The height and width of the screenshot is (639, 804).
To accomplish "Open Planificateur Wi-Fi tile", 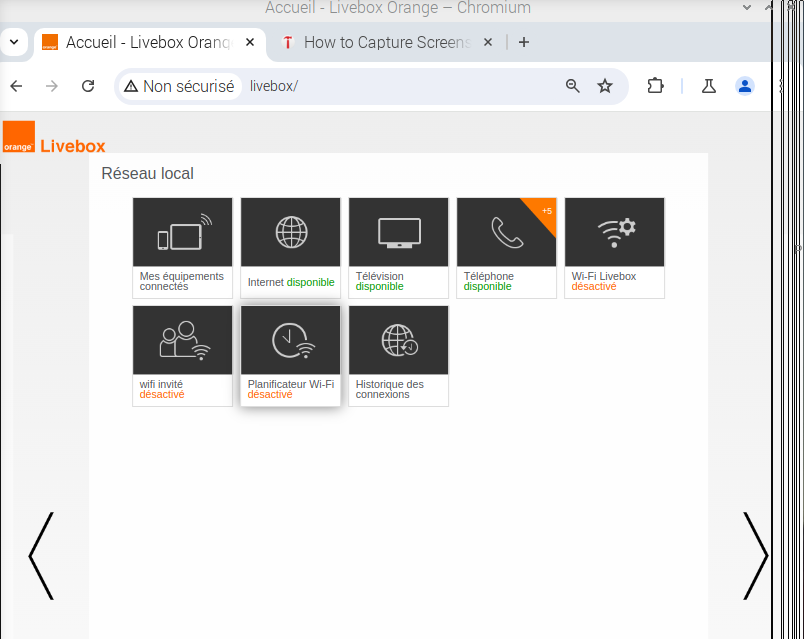I will (x=291, y=355).
